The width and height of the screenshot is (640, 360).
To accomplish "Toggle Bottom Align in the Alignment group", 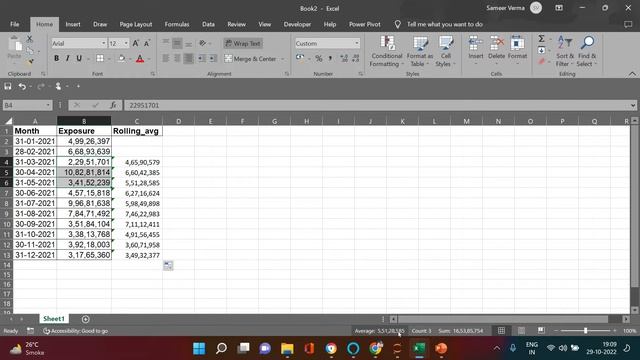I will point(188,43).
